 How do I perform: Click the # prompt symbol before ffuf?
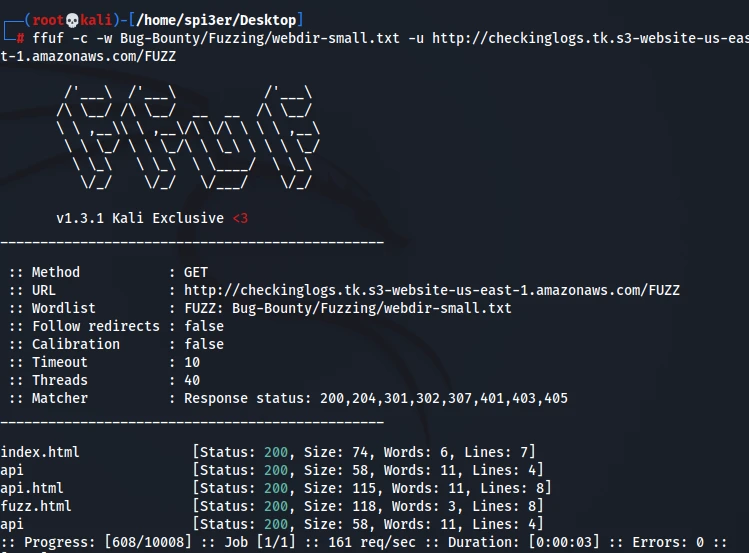[x=20, y=39]
